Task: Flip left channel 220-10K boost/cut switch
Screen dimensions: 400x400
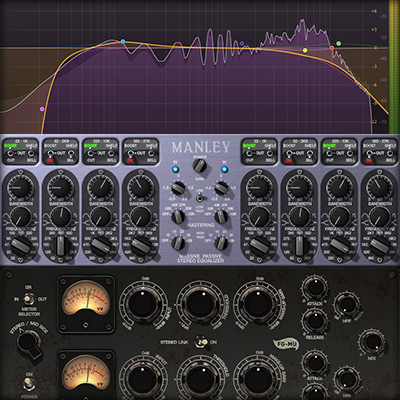Action: pyautogui.click(x=91, y=153)
